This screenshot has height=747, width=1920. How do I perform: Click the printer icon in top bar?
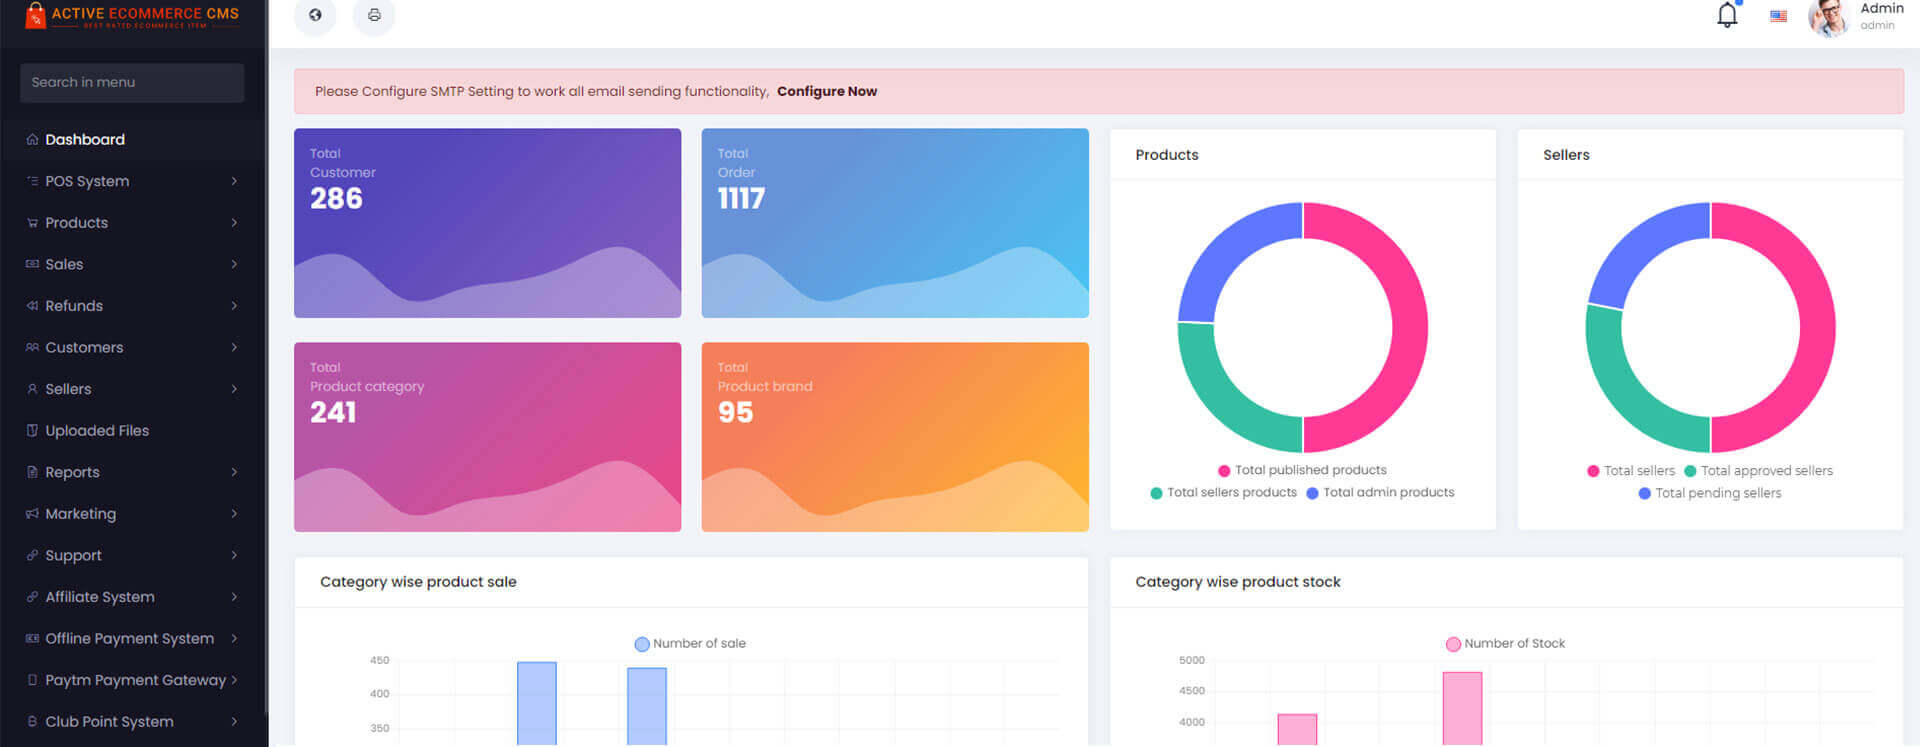coord(374,15)
